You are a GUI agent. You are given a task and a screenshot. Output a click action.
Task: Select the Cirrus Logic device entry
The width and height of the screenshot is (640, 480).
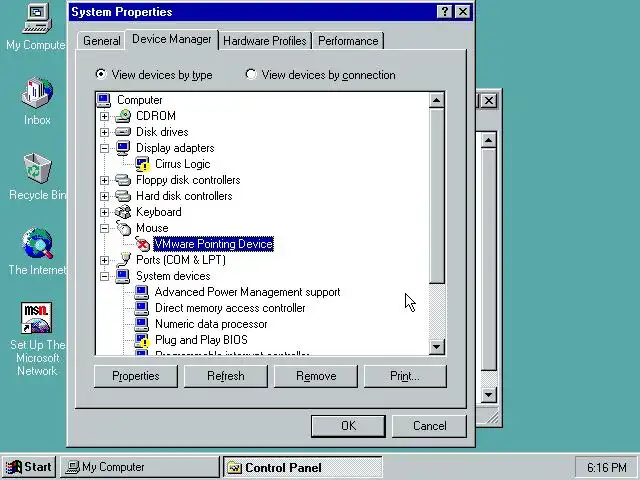pyautogui.click(x=183, y=164)
